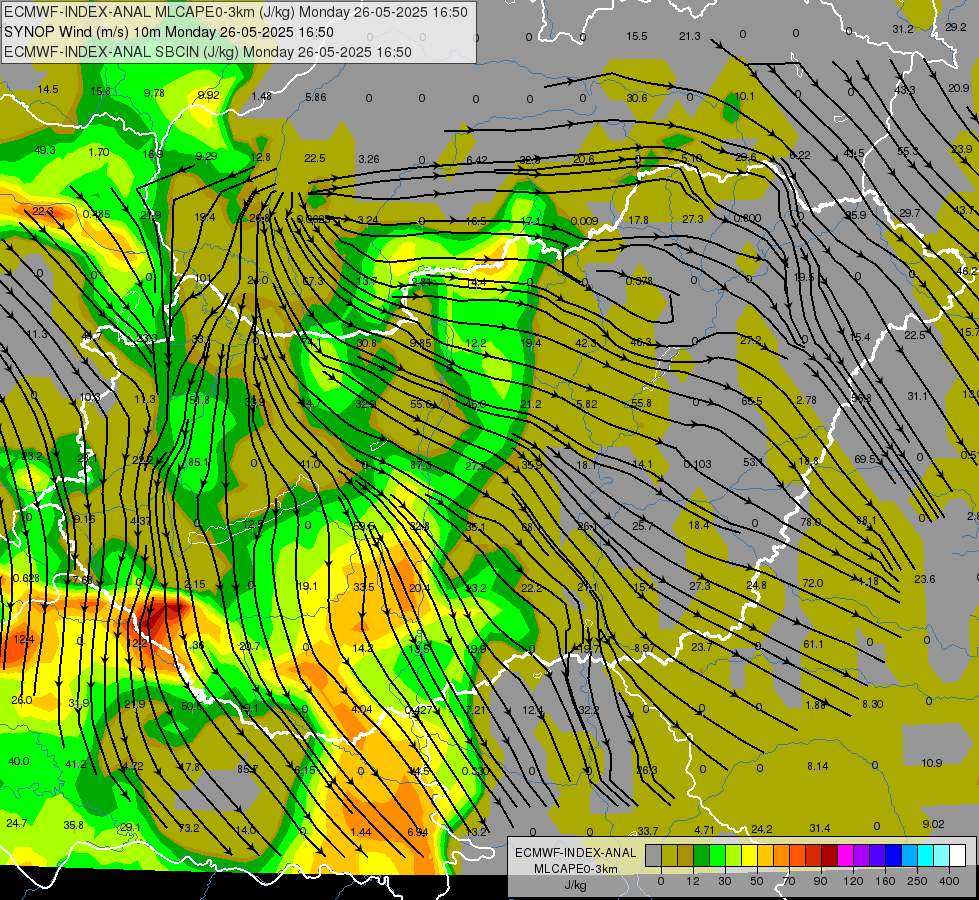The height and width of the screenshot is (900, 979).
Task: Click the map value 72.0
Action: (812, 583)
